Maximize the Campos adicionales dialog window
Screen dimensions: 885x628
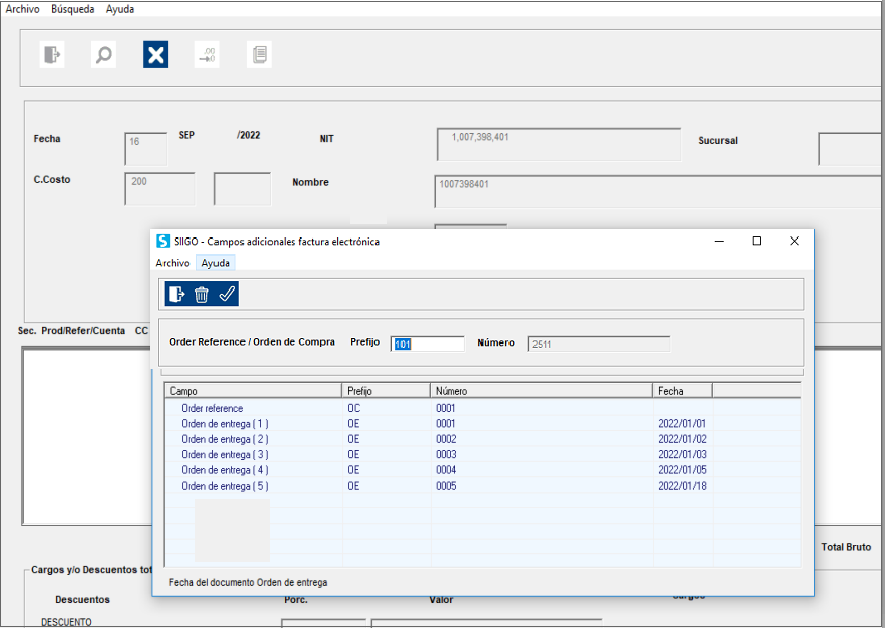click(x=757, y=241)
